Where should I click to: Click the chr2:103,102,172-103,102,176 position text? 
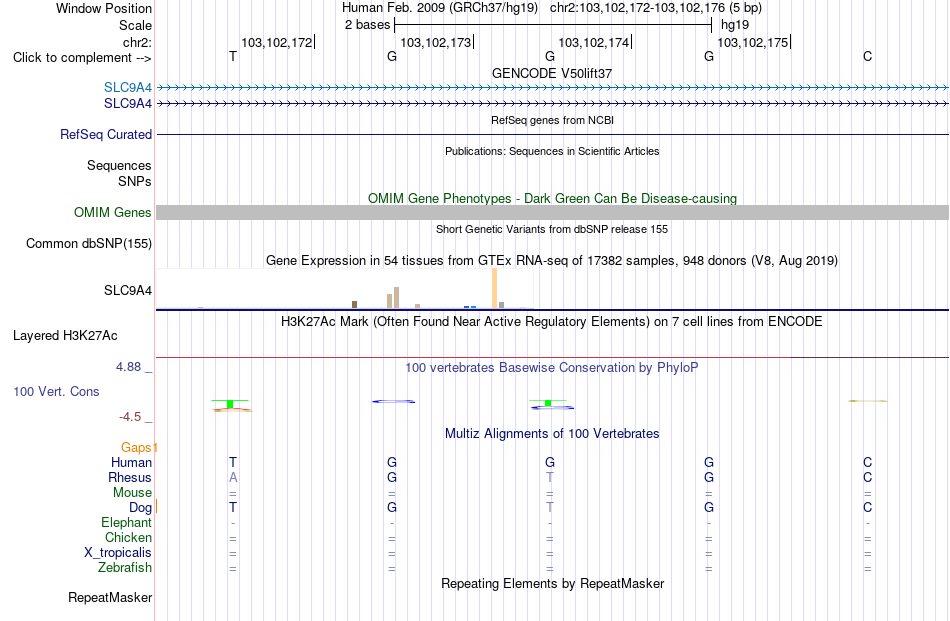tap(656, 8)
